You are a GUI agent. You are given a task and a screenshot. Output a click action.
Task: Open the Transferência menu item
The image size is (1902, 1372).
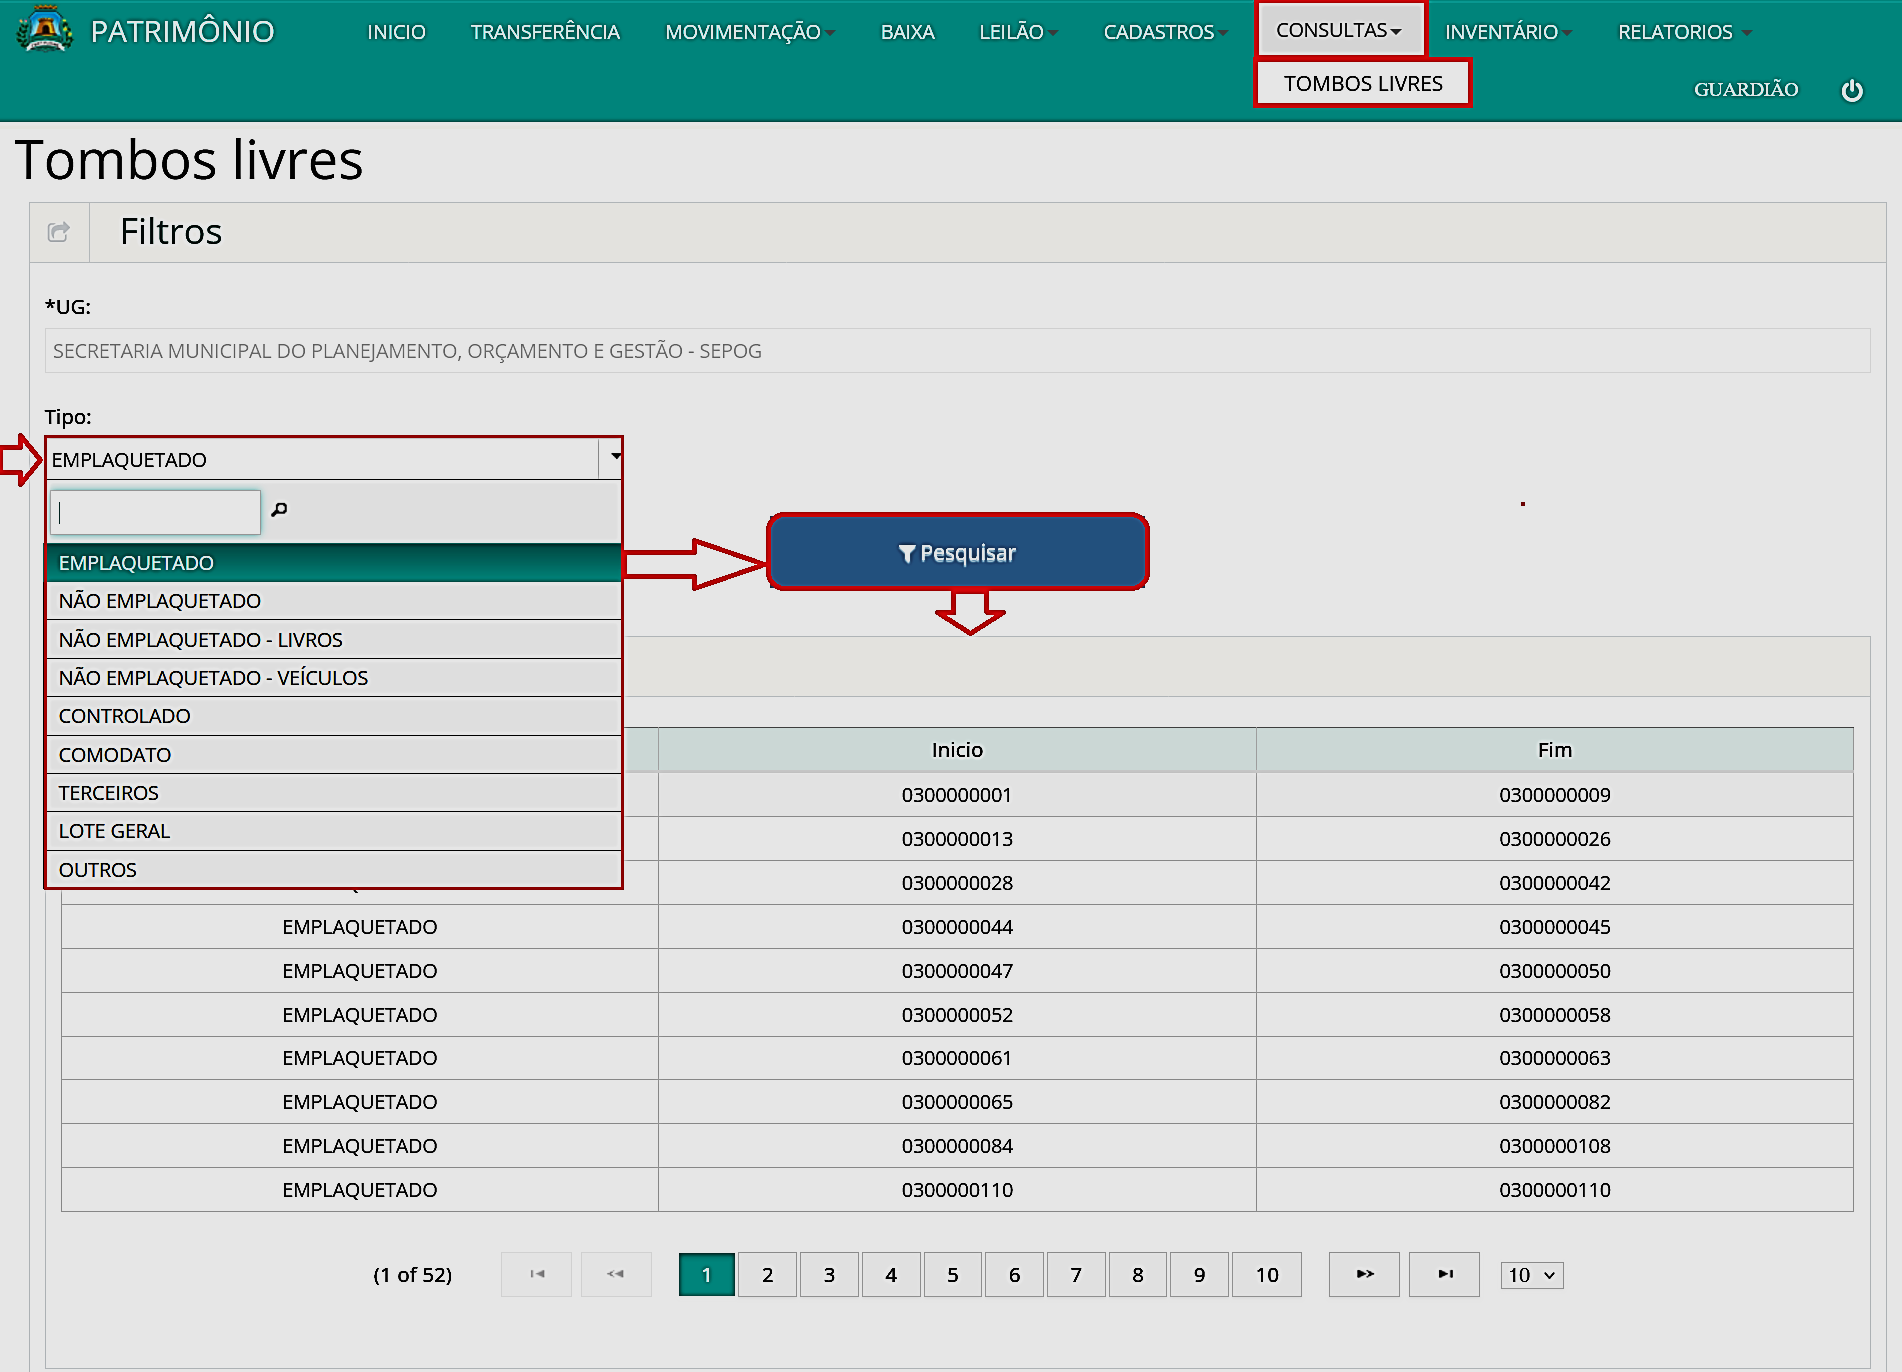point(545,32)
